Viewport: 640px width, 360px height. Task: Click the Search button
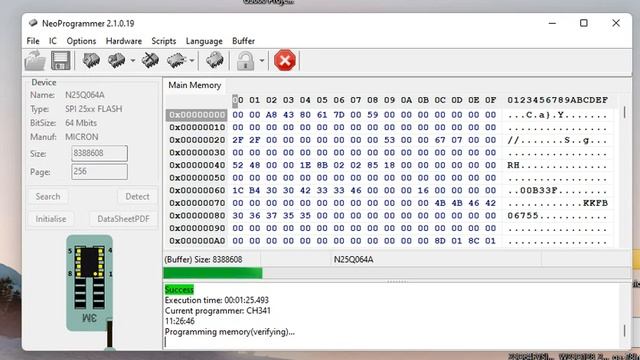tap(48, 197)
